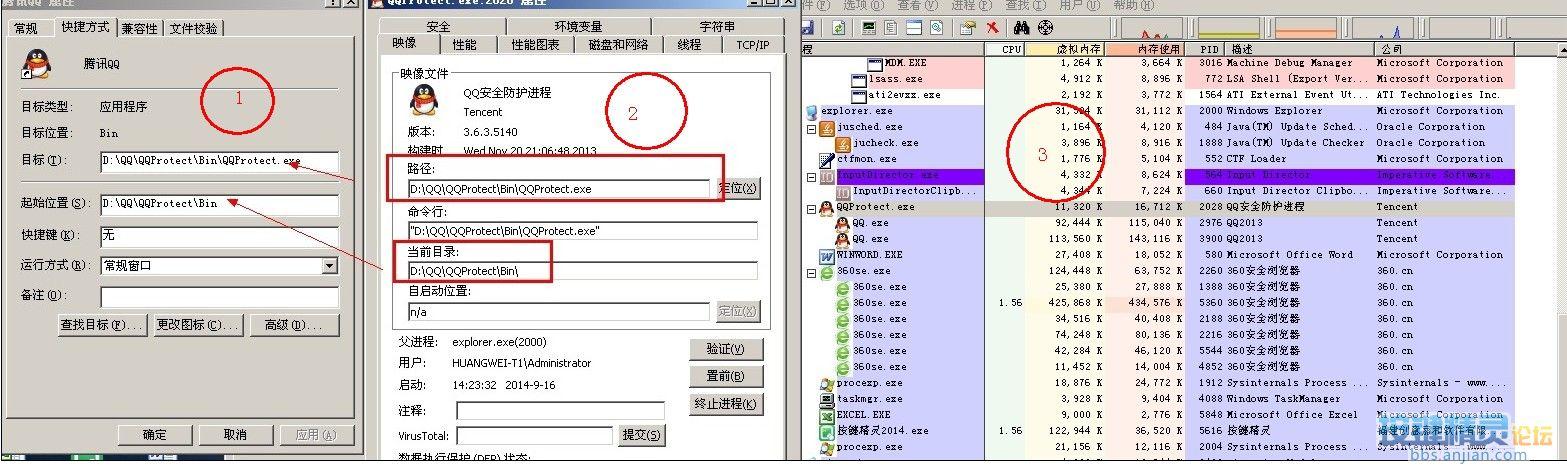Image resolution: width=1567 pixels, height=470 pixels.
Task: Click the 备注 comment field in shortcut properties
Action: (x=219, y=297)
